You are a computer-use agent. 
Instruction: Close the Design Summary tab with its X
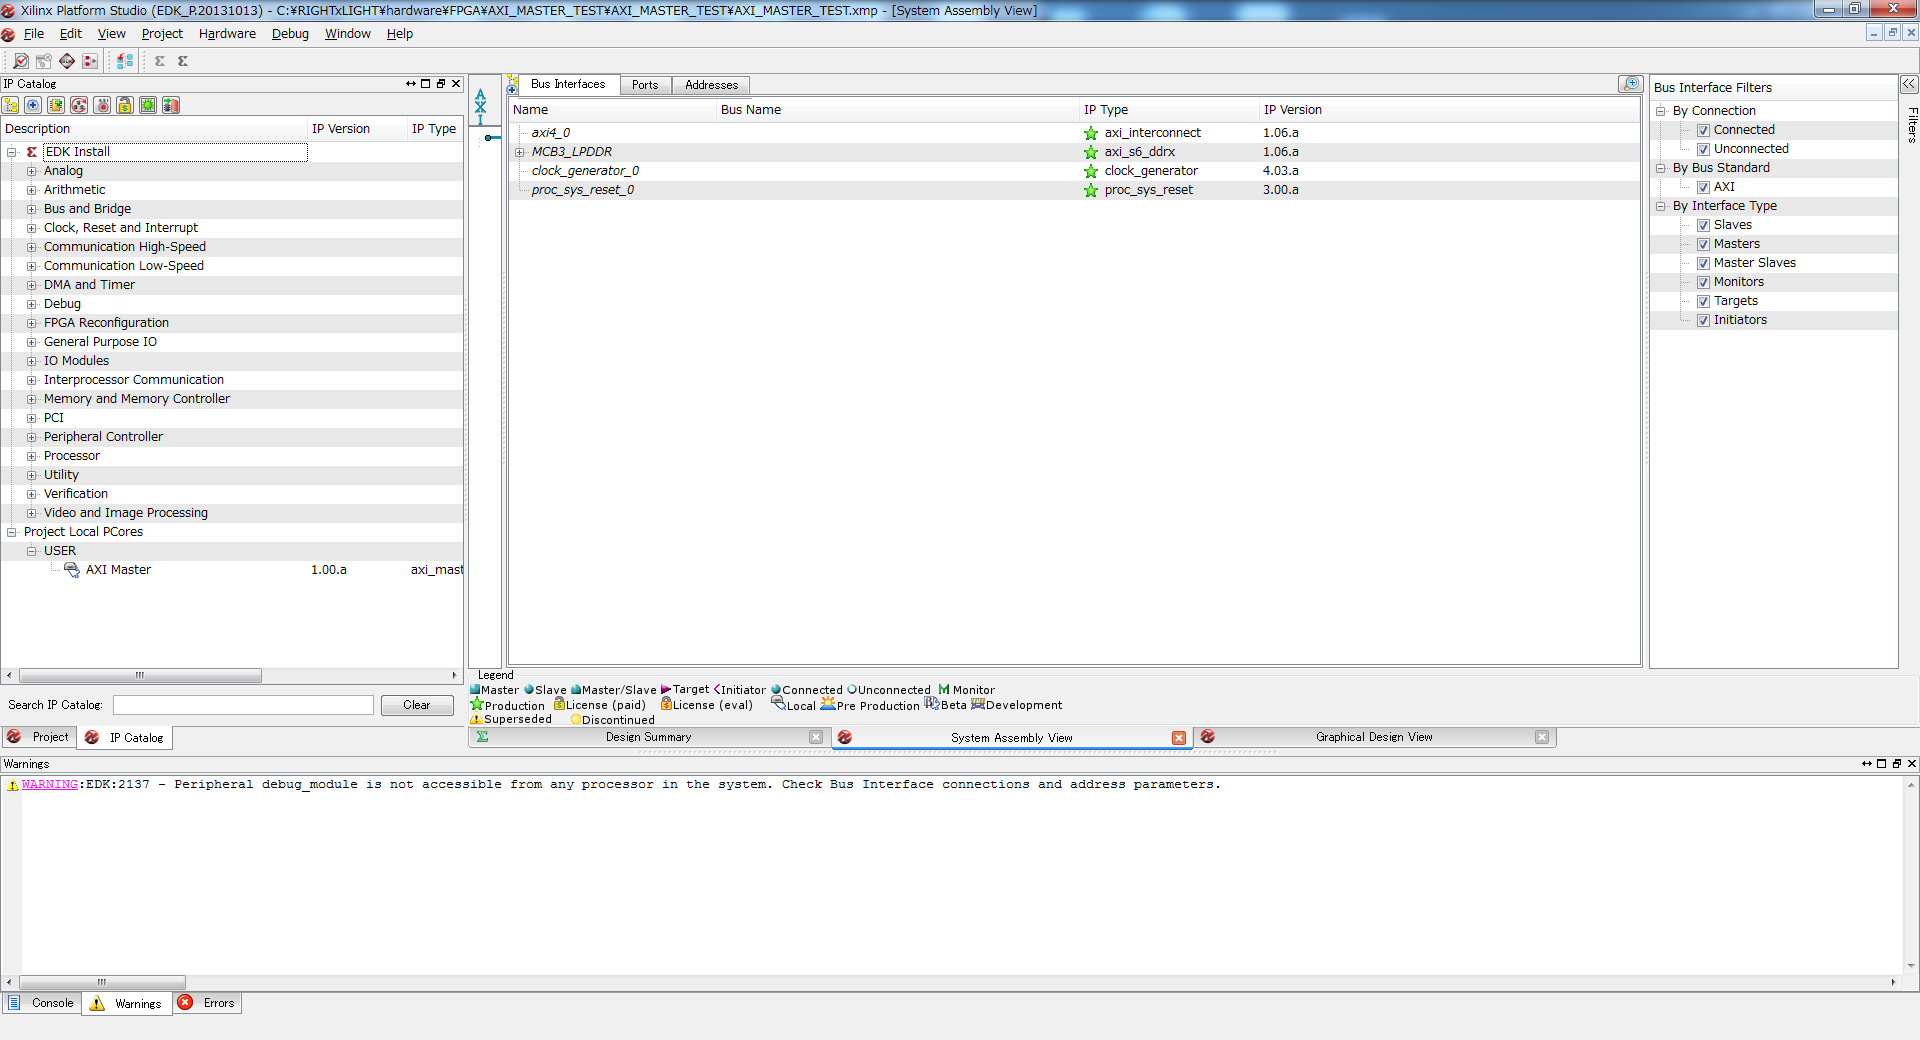pos(816,738)
